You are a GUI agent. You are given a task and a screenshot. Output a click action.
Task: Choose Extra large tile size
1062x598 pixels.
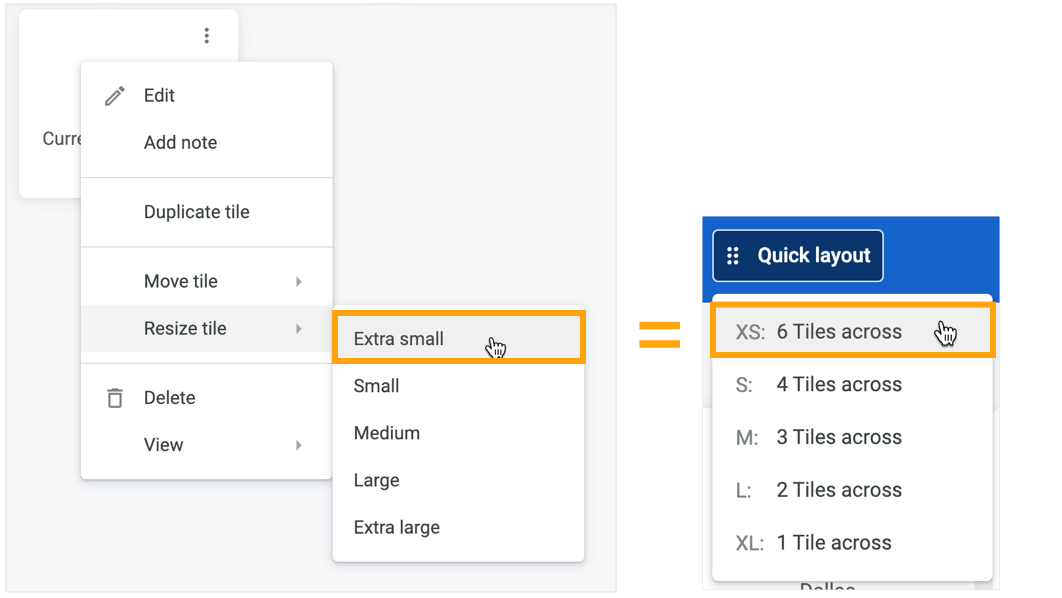[459, 528]
